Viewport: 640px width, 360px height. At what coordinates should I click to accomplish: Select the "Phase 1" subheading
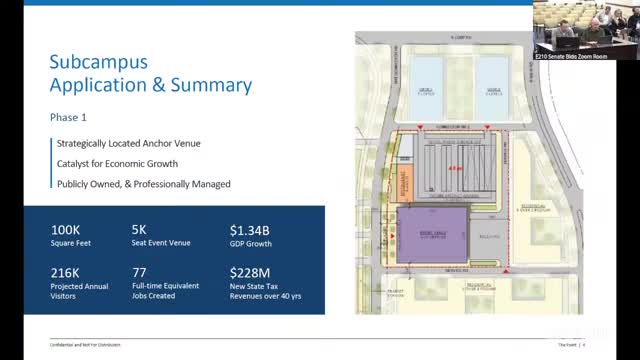68,118
